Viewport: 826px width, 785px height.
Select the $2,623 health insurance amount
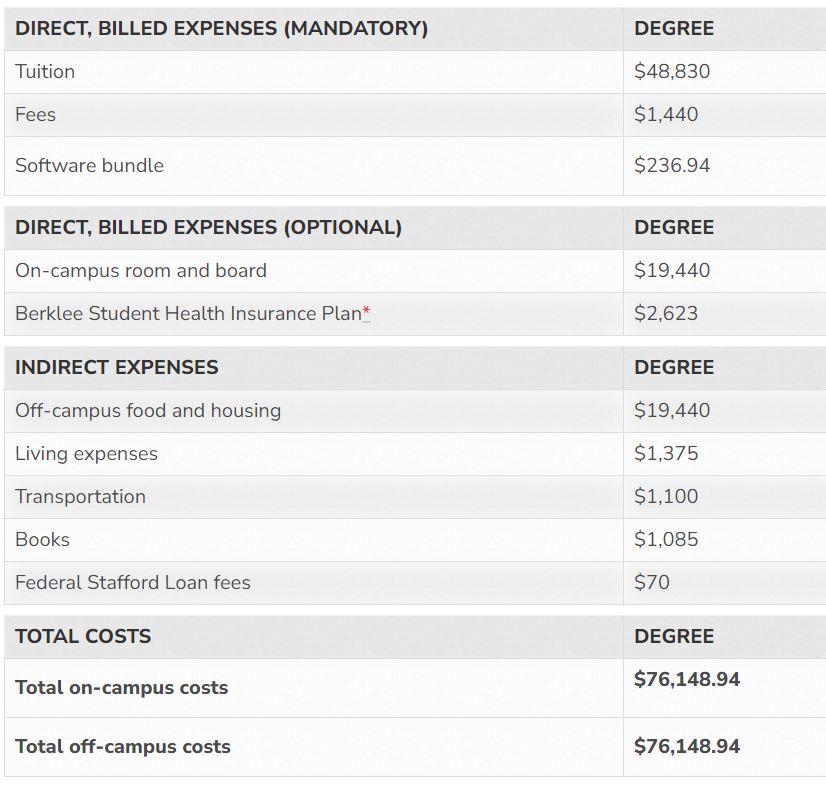tap(666, 314)
